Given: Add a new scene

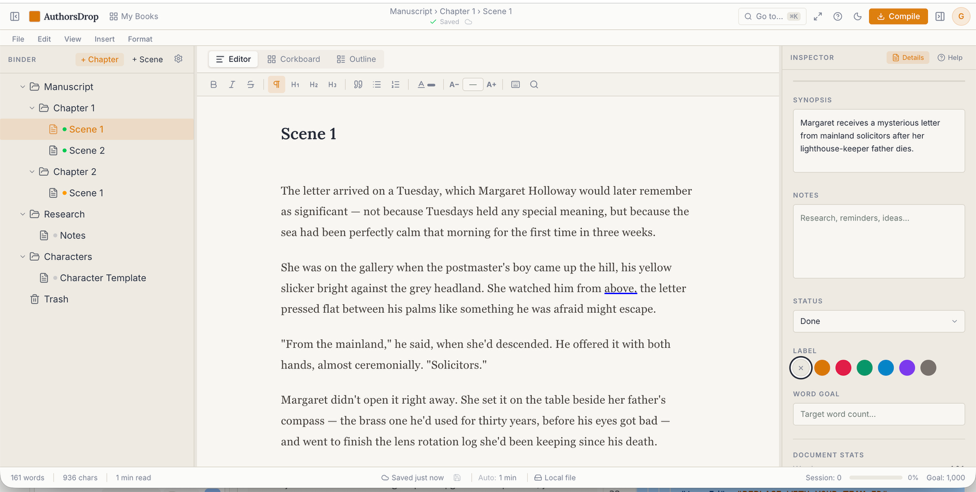Looking at the screenshot, I should pyautogui.click(x=148, y=59).
